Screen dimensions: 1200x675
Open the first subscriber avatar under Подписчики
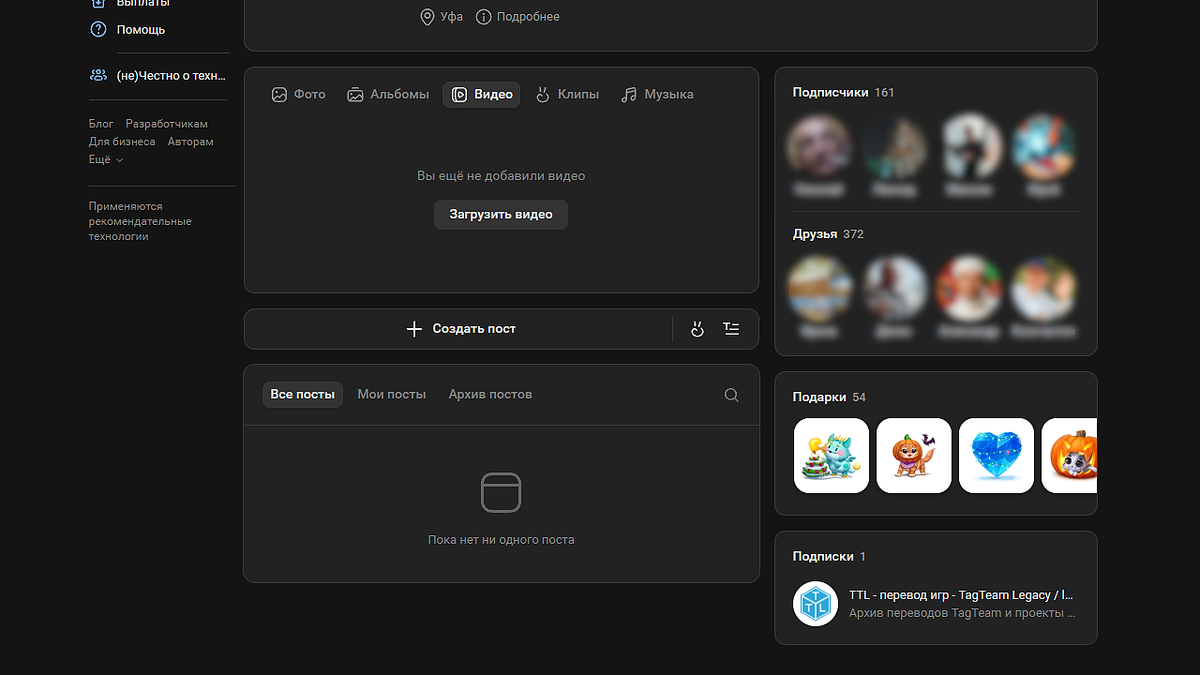[x=819, y=146]
